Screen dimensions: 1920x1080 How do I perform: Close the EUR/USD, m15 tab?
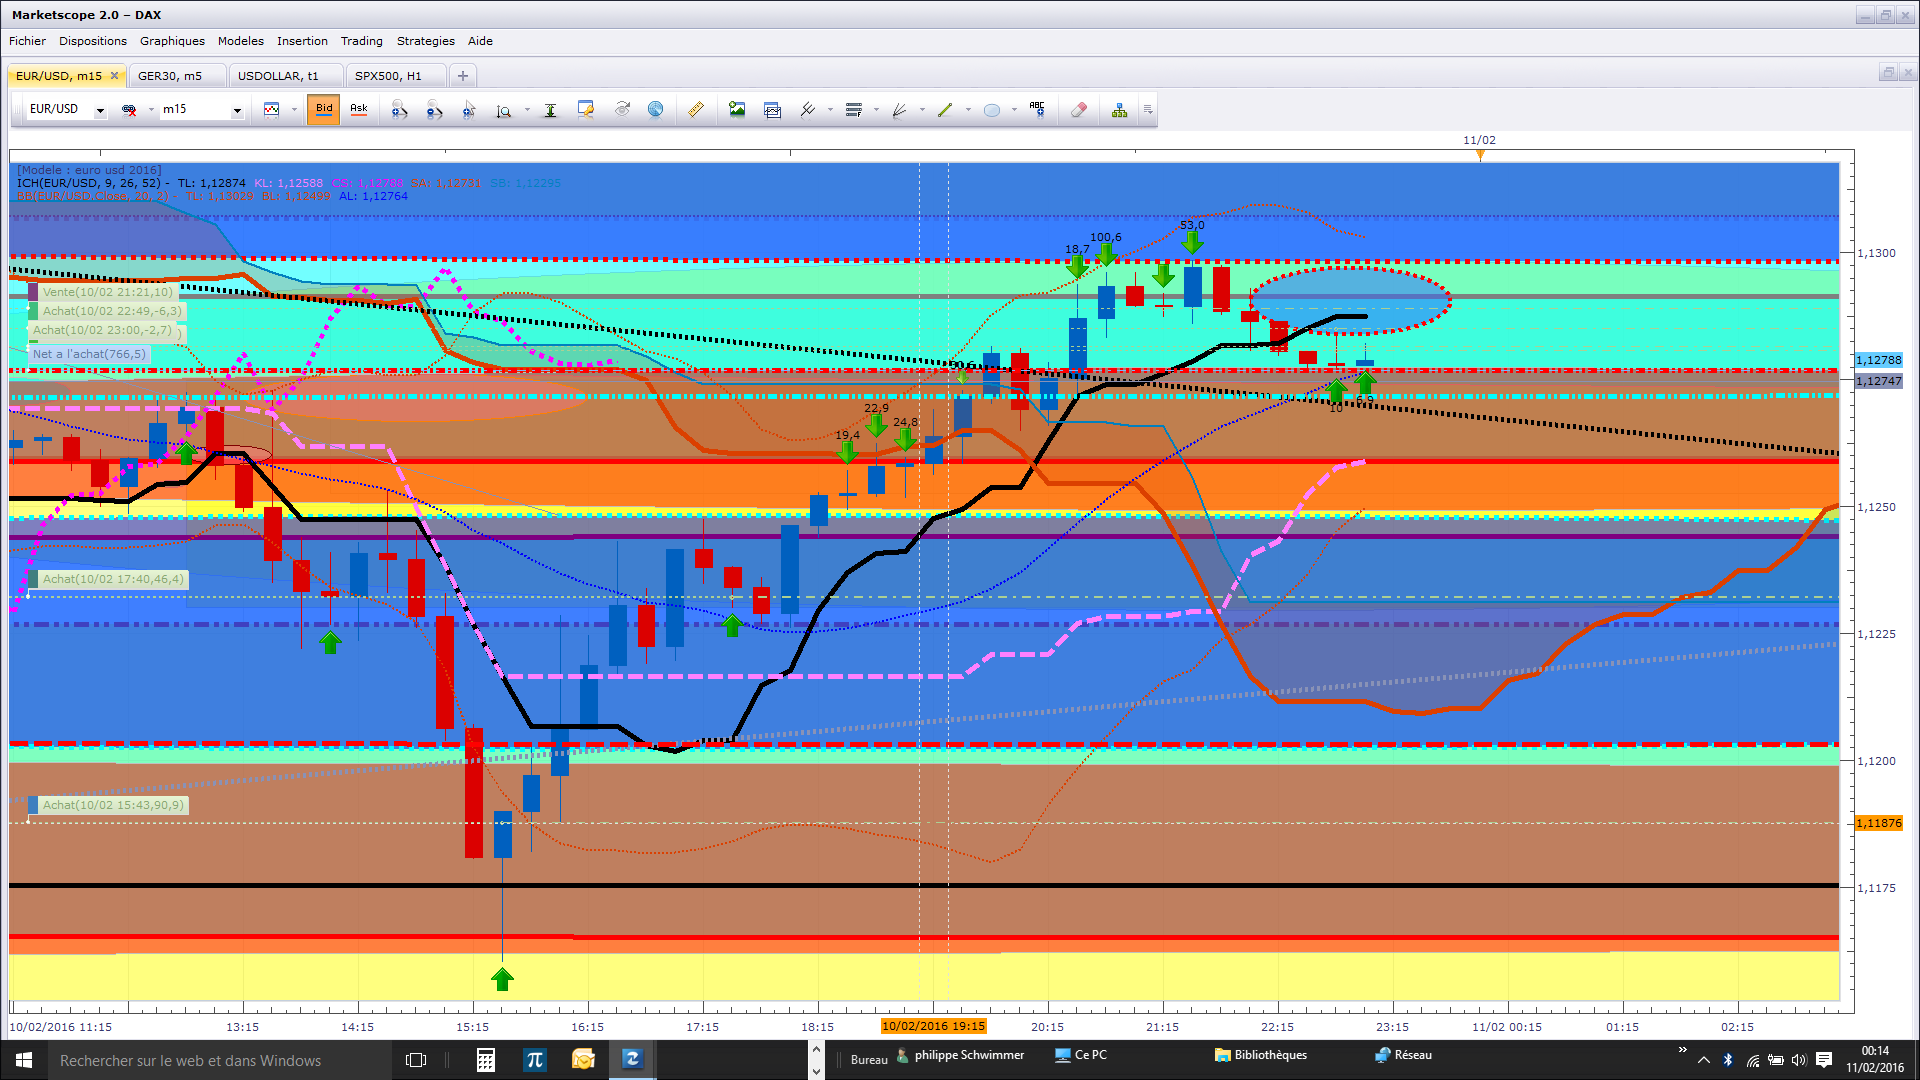[114, 76]
